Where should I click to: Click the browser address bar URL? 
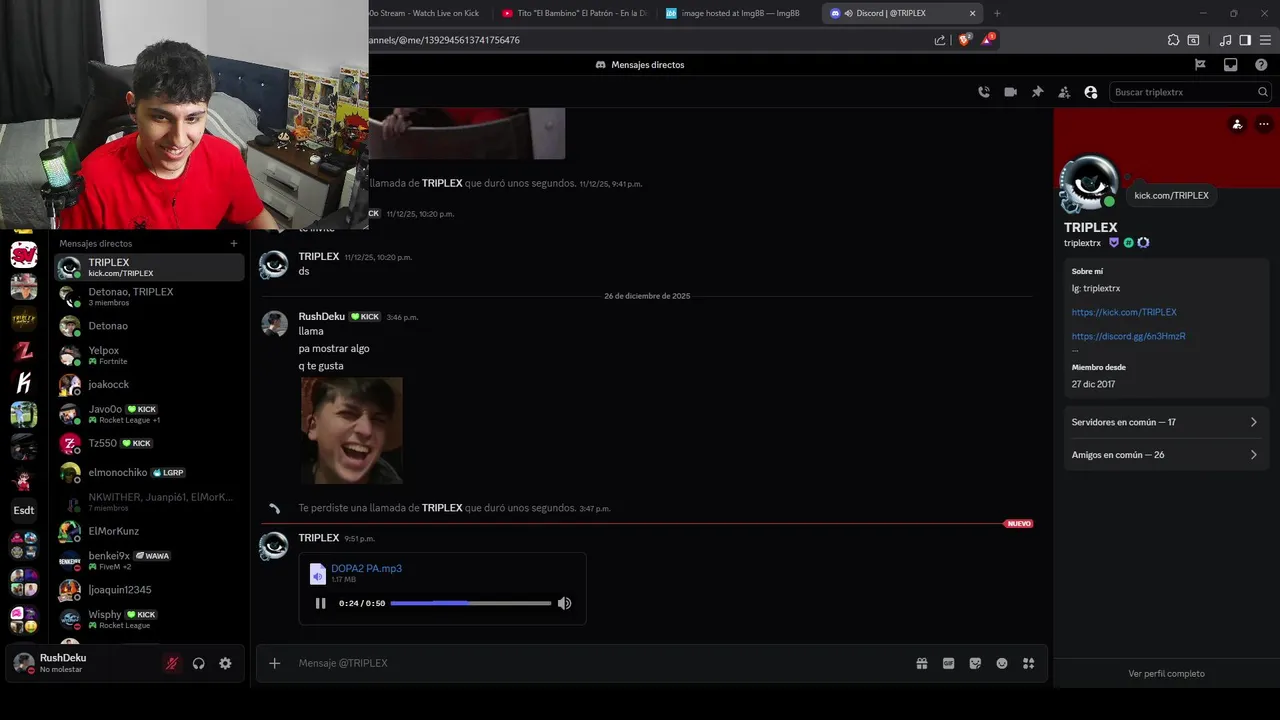click(444, 40)
